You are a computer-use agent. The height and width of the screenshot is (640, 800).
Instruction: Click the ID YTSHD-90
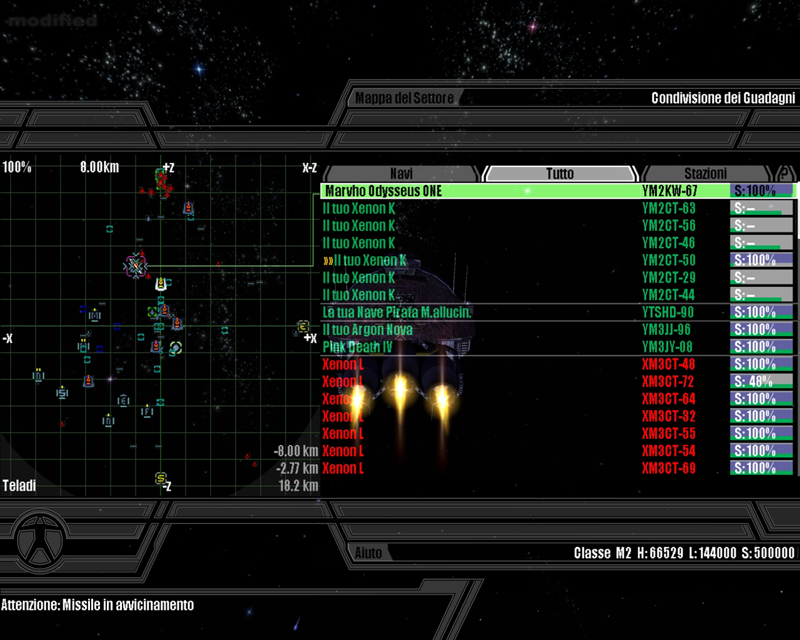pyautogui.click(x=668, y=312)
